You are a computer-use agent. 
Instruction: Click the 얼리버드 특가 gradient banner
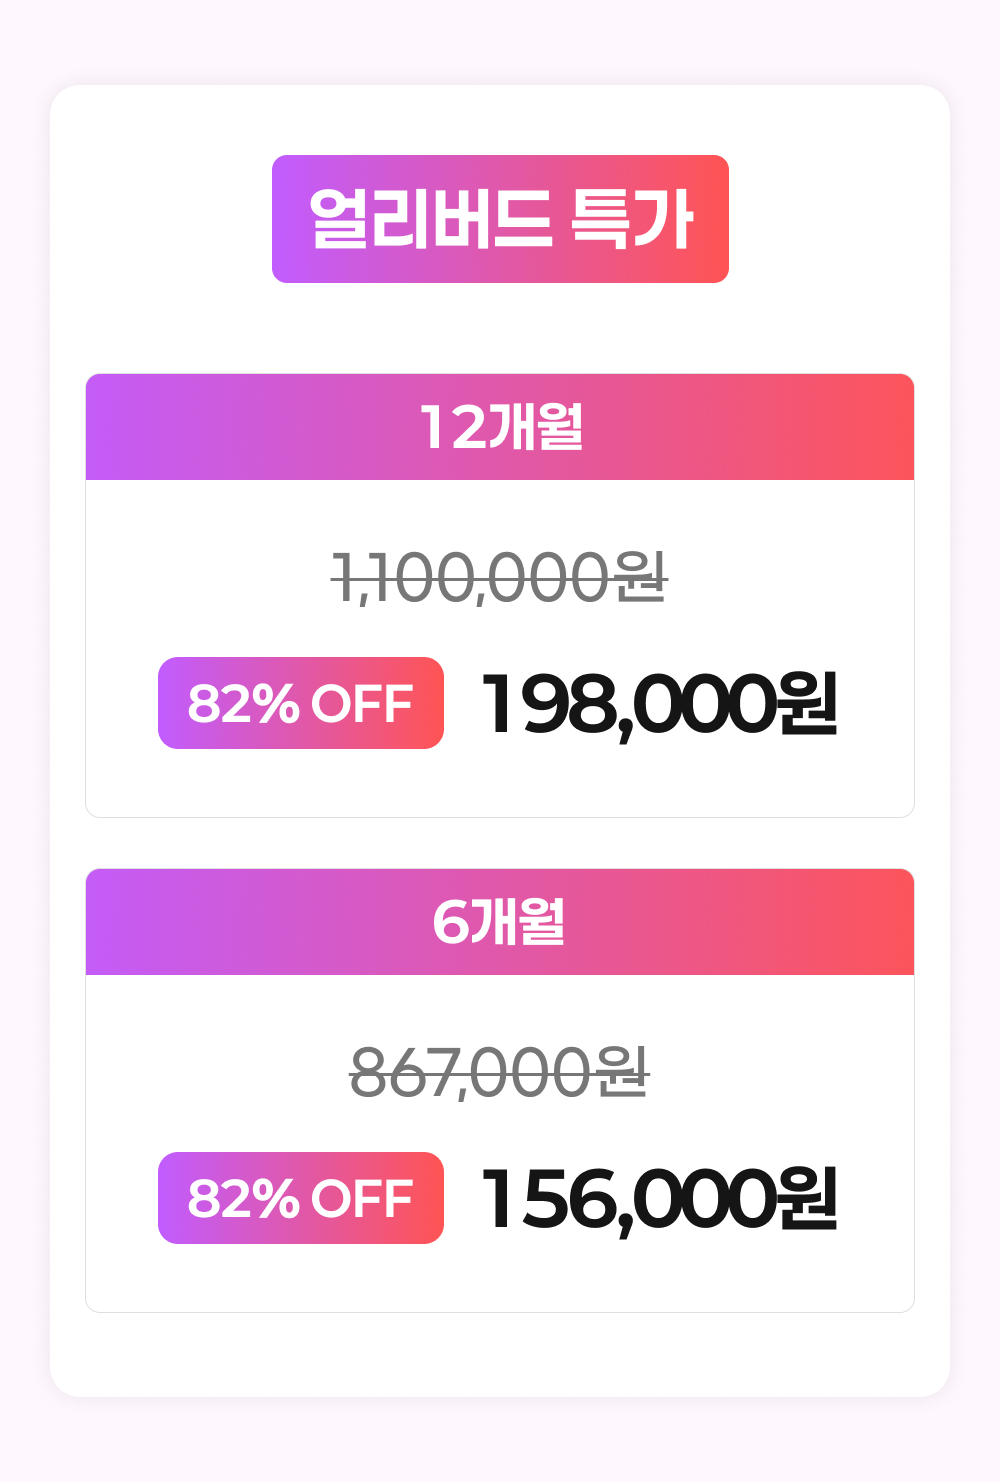tap(500, 219)
